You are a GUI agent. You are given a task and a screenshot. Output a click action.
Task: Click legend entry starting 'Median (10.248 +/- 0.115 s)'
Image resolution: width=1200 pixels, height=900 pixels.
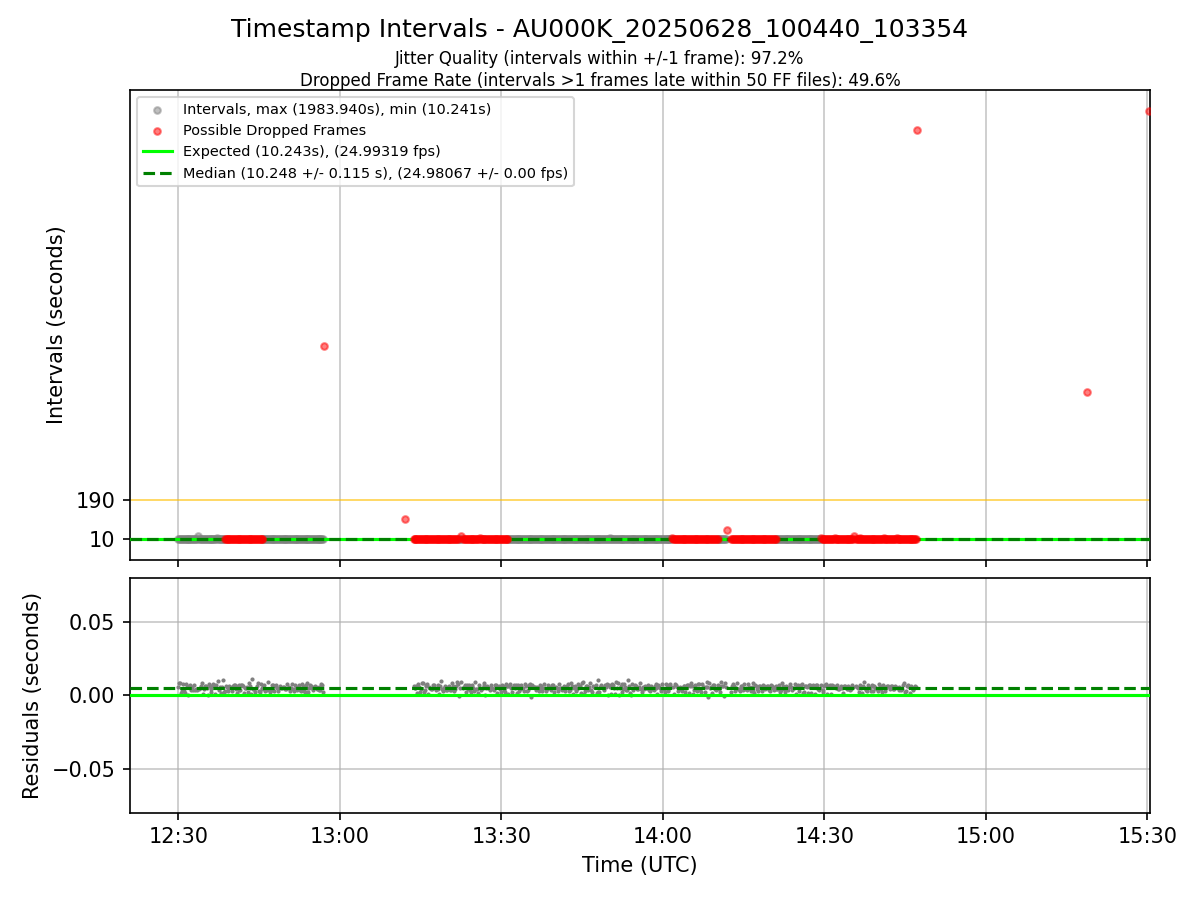click(x=376, y=173)
